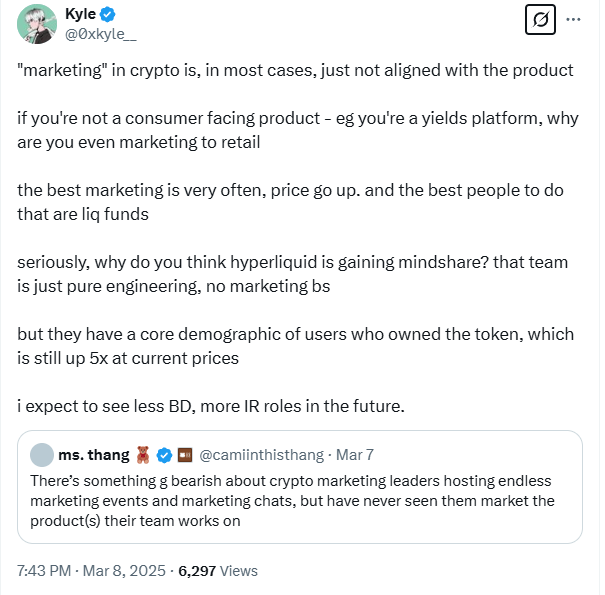This screenshot has height=595, width=605.
Task: Click the Mar 7 quoted date
Action: pyautogui.click(x=355, y=455)
